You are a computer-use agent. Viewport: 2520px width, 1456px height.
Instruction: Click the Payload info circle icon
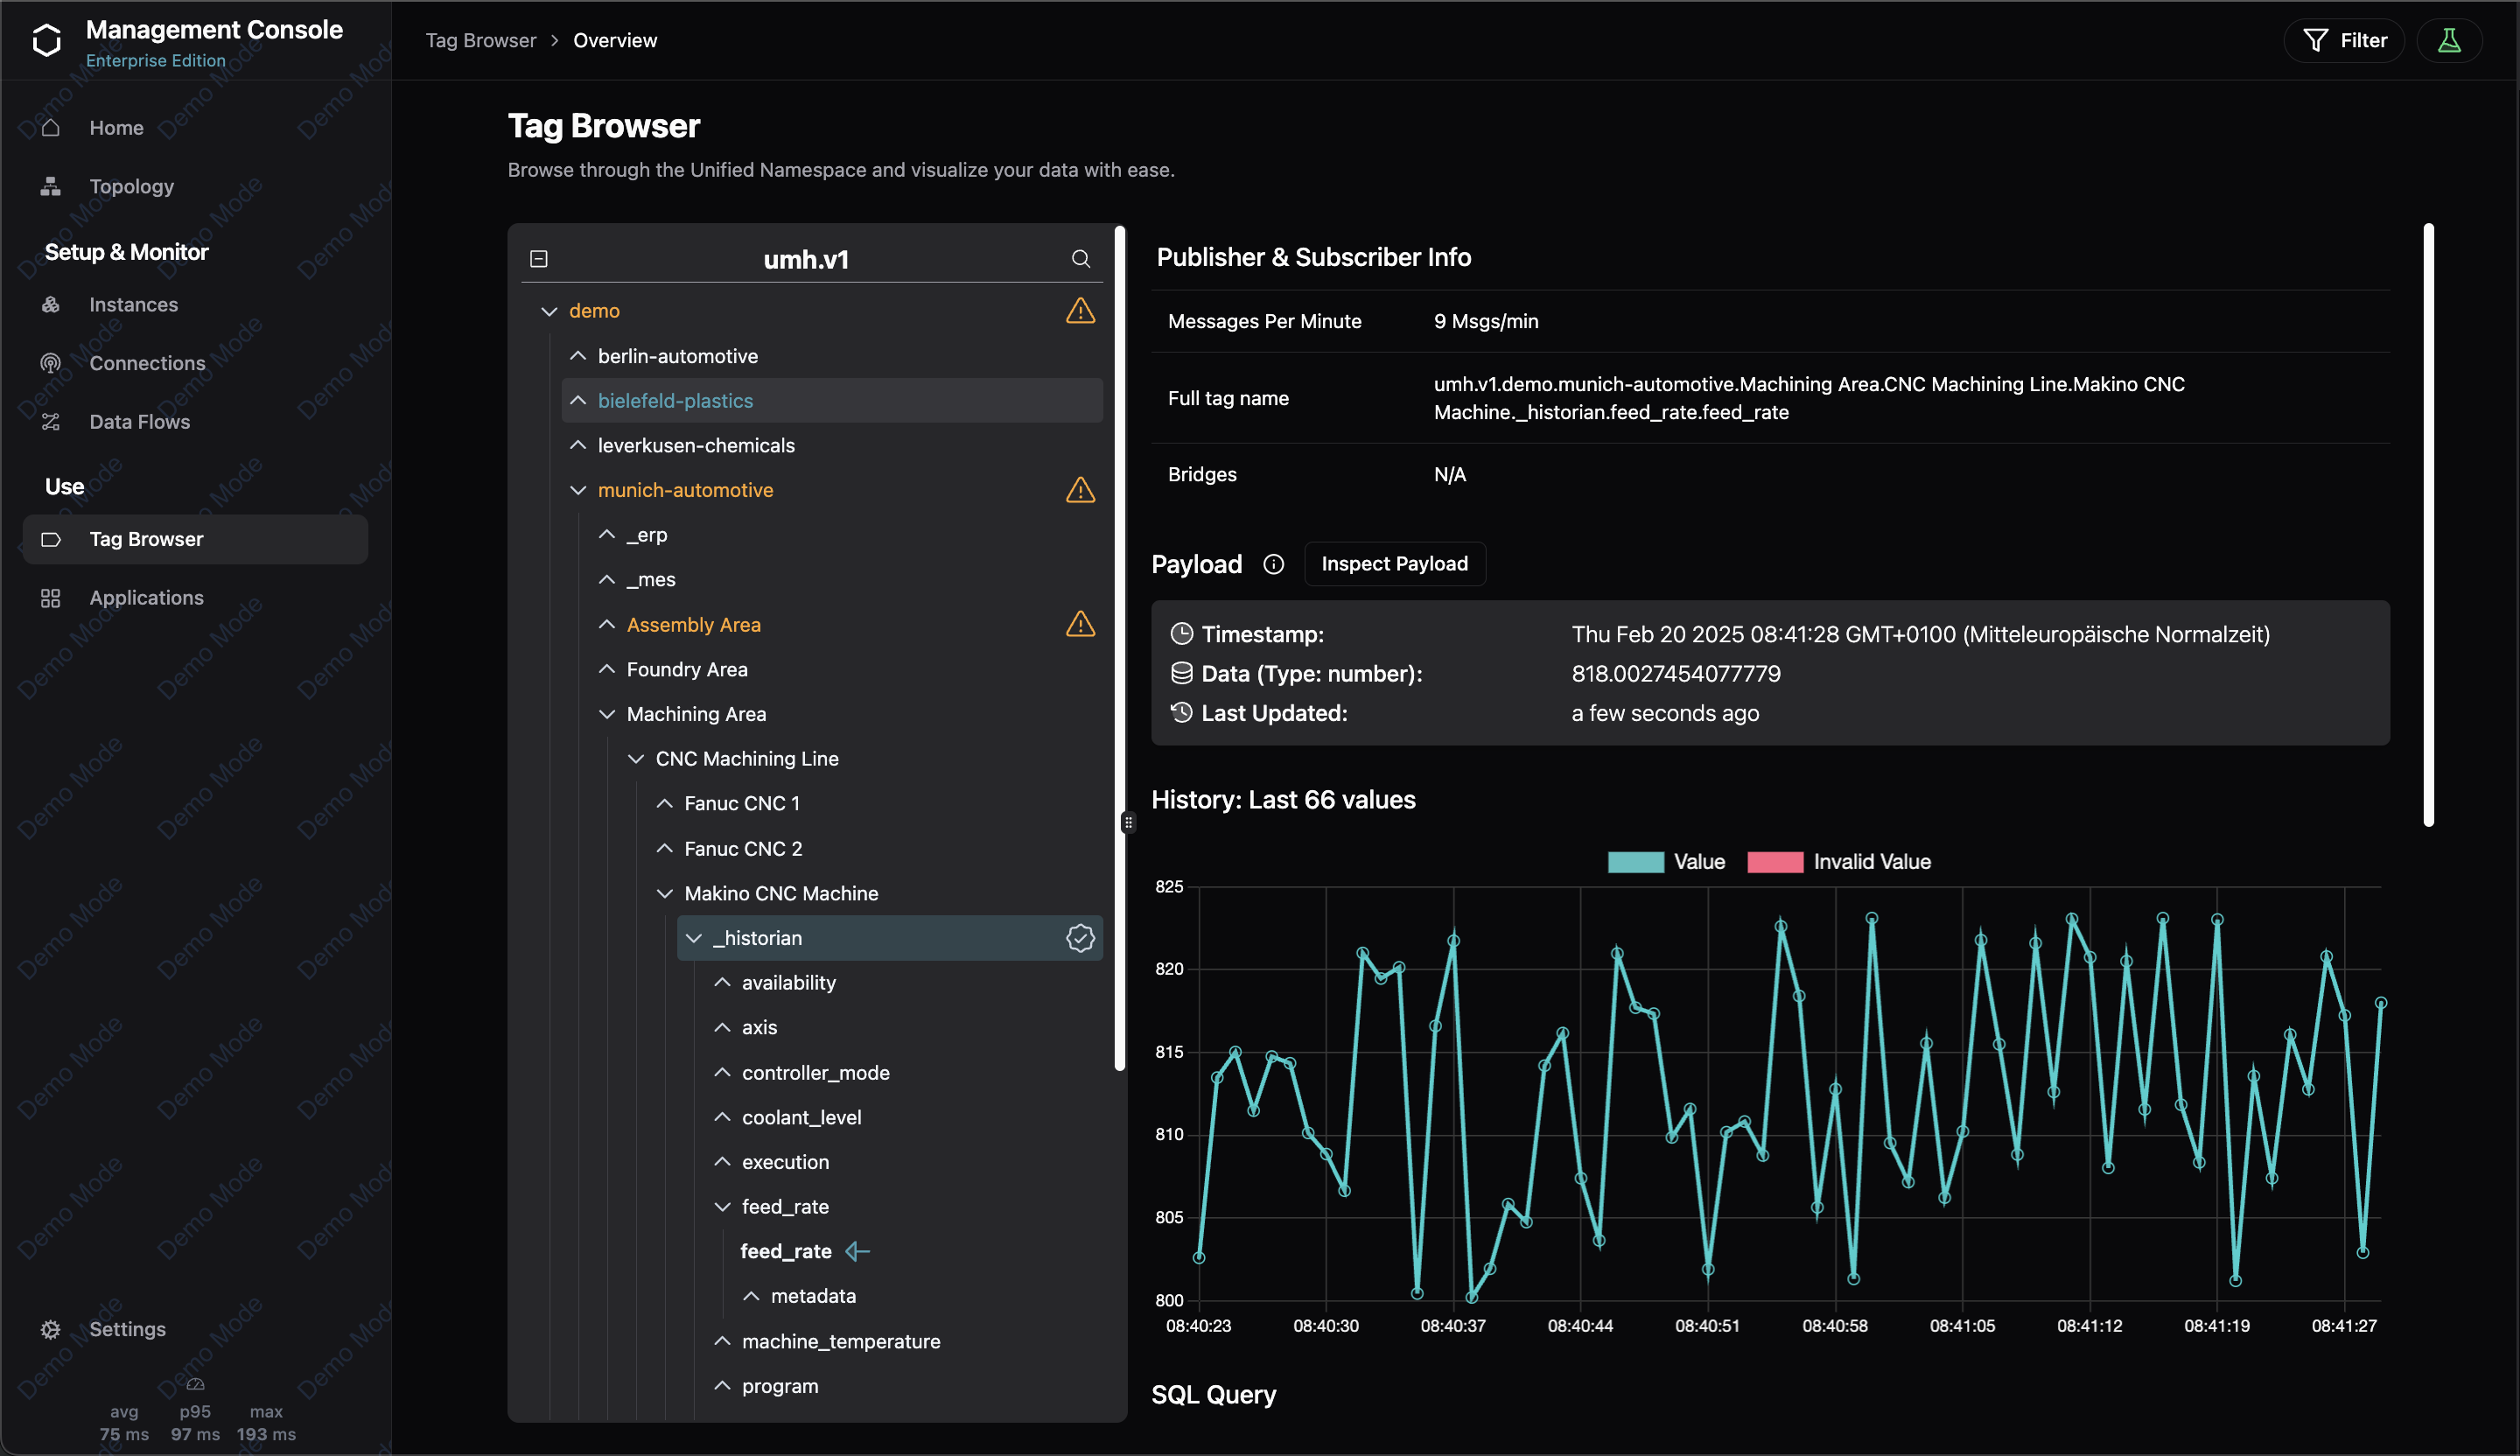(1273, 564)
